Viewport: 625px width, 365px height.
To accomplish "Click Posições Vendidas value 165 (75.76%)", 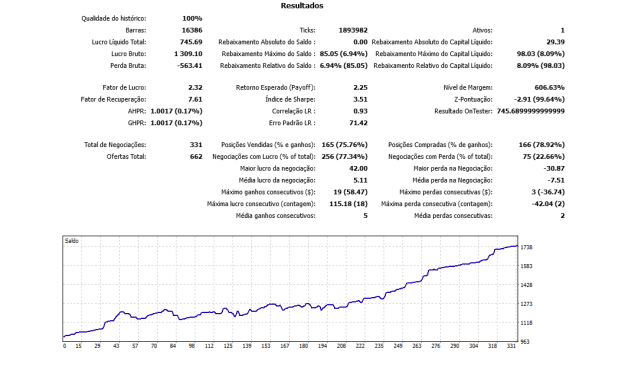I will point(345,145).
